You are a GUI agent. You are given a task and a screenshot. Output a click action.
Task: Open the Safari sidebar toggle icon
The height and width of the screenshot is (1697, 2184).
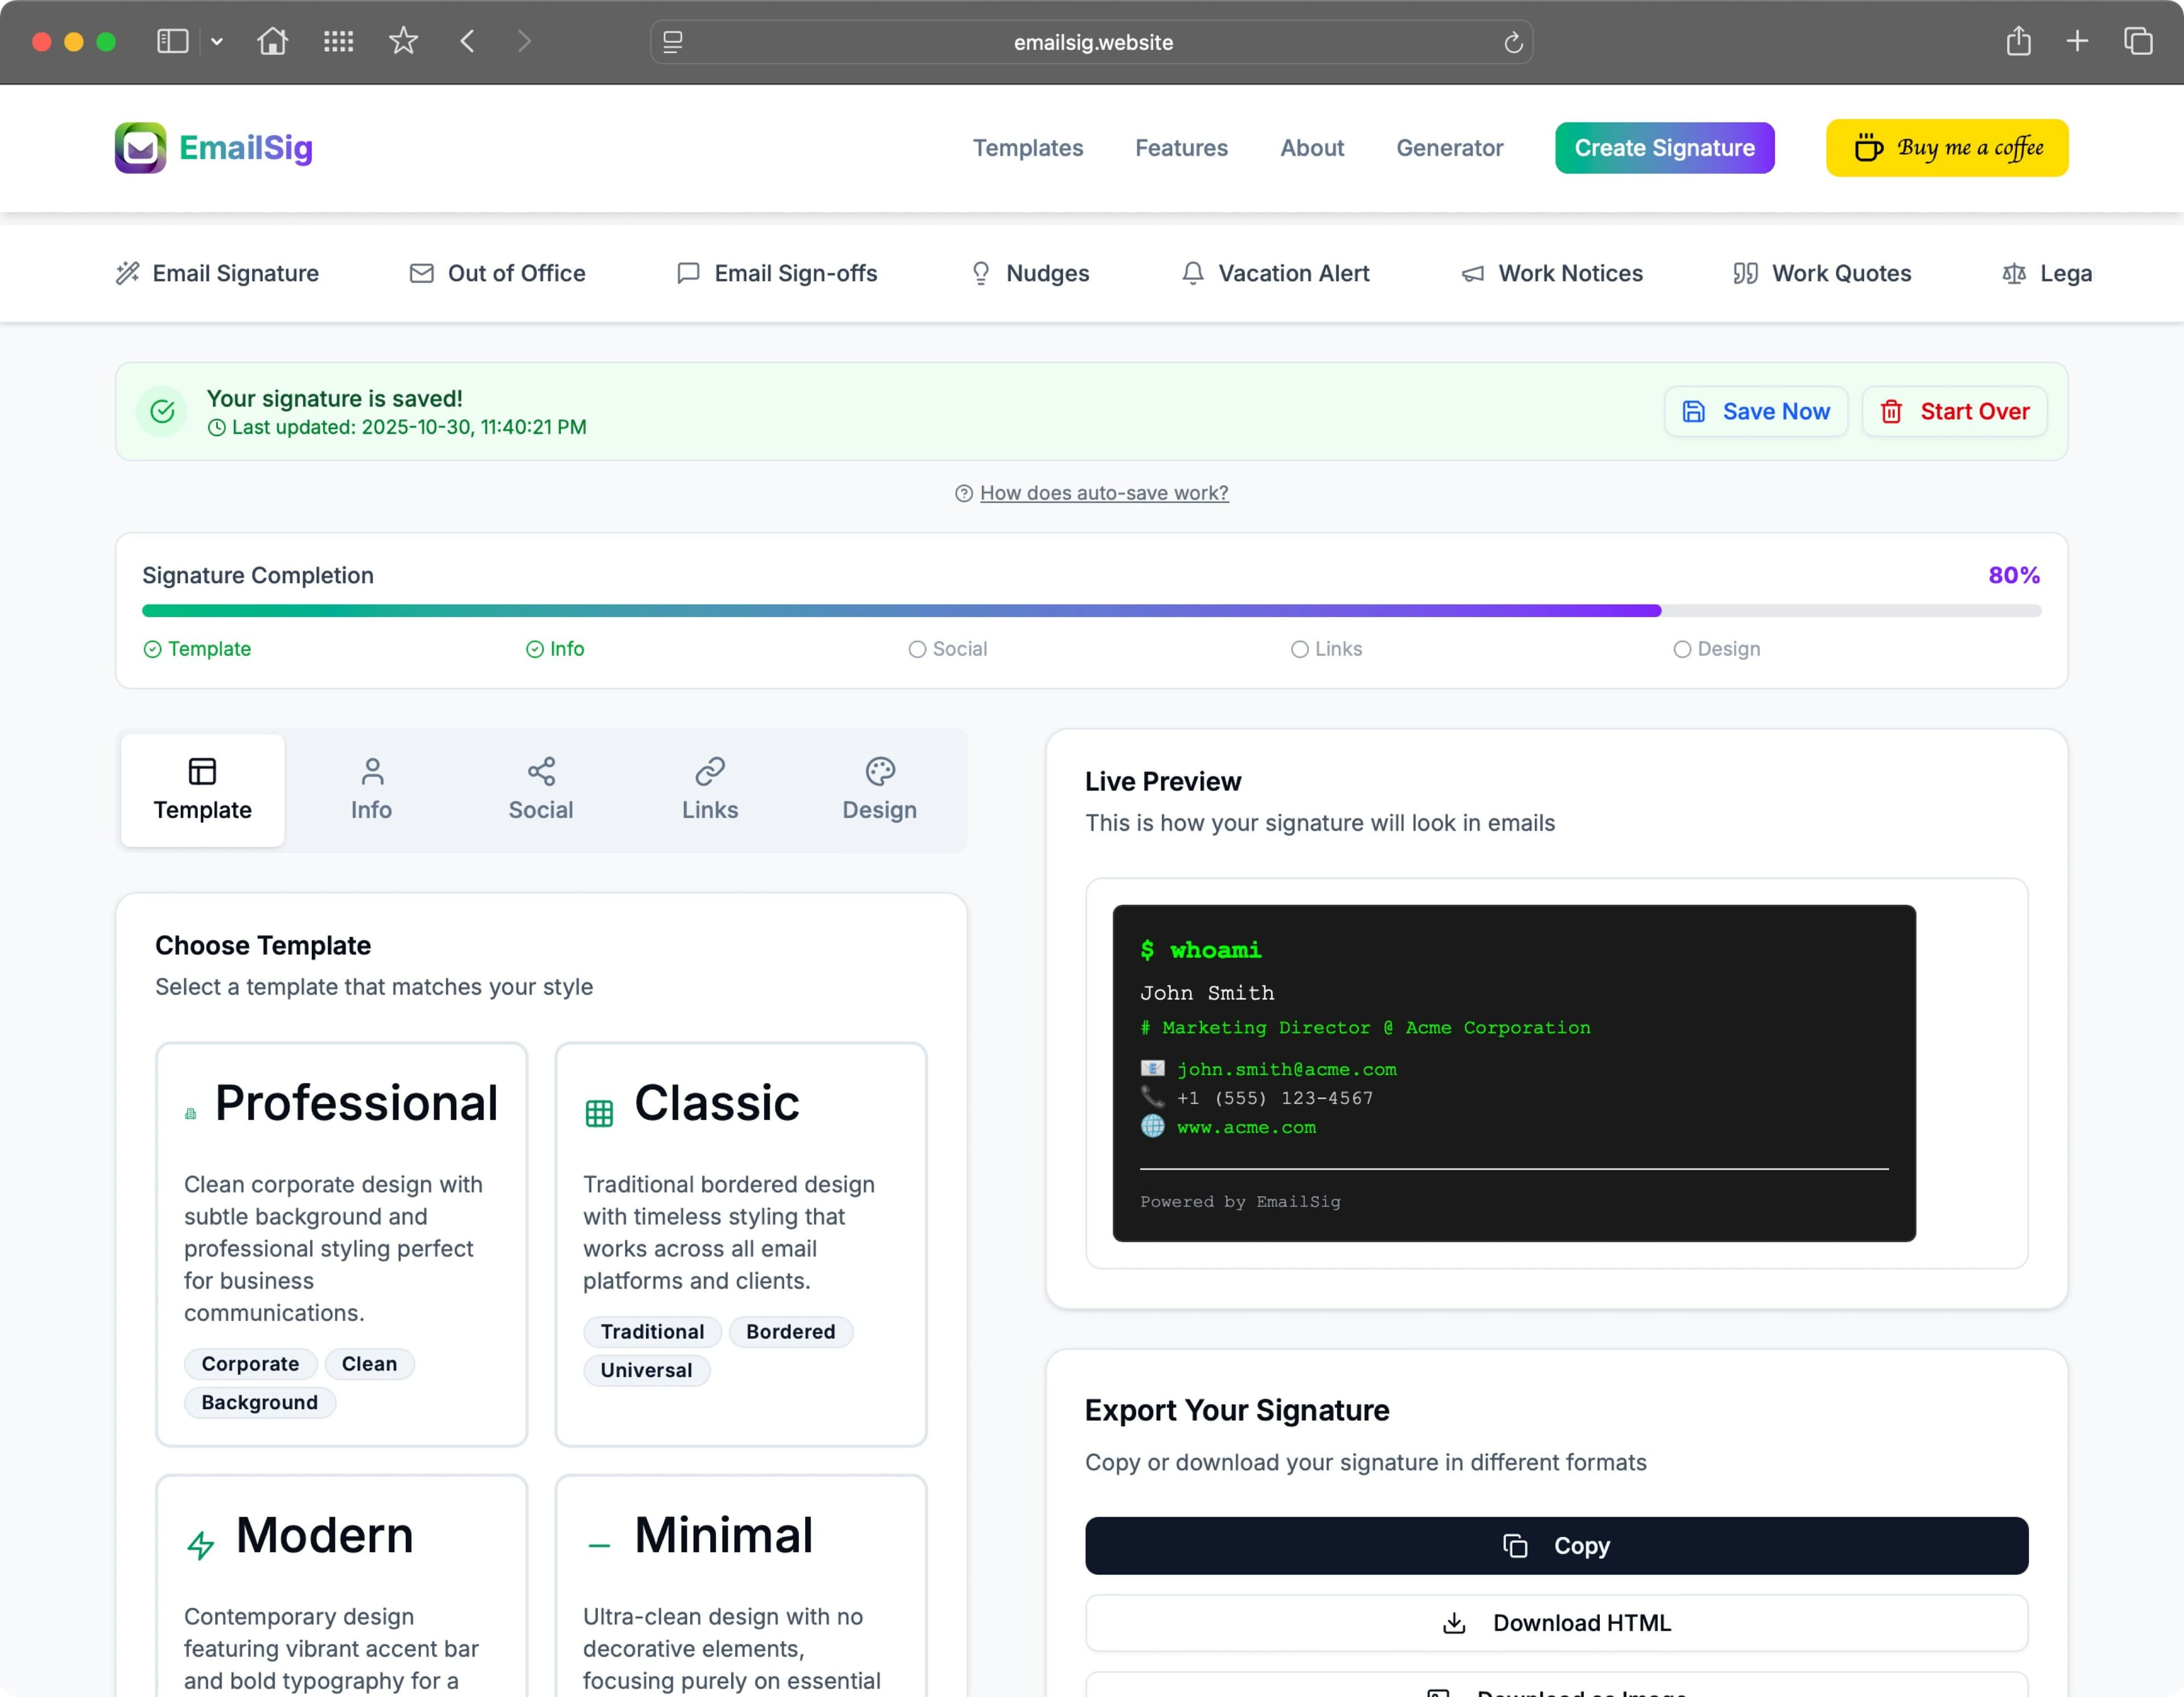pyautogui.click(x=172, y=41)
